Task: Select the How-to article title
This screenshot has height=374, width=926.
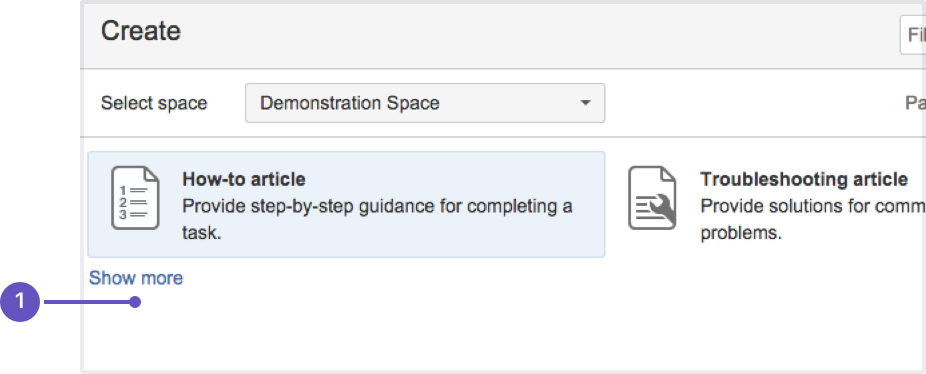Action: [244, 178]
